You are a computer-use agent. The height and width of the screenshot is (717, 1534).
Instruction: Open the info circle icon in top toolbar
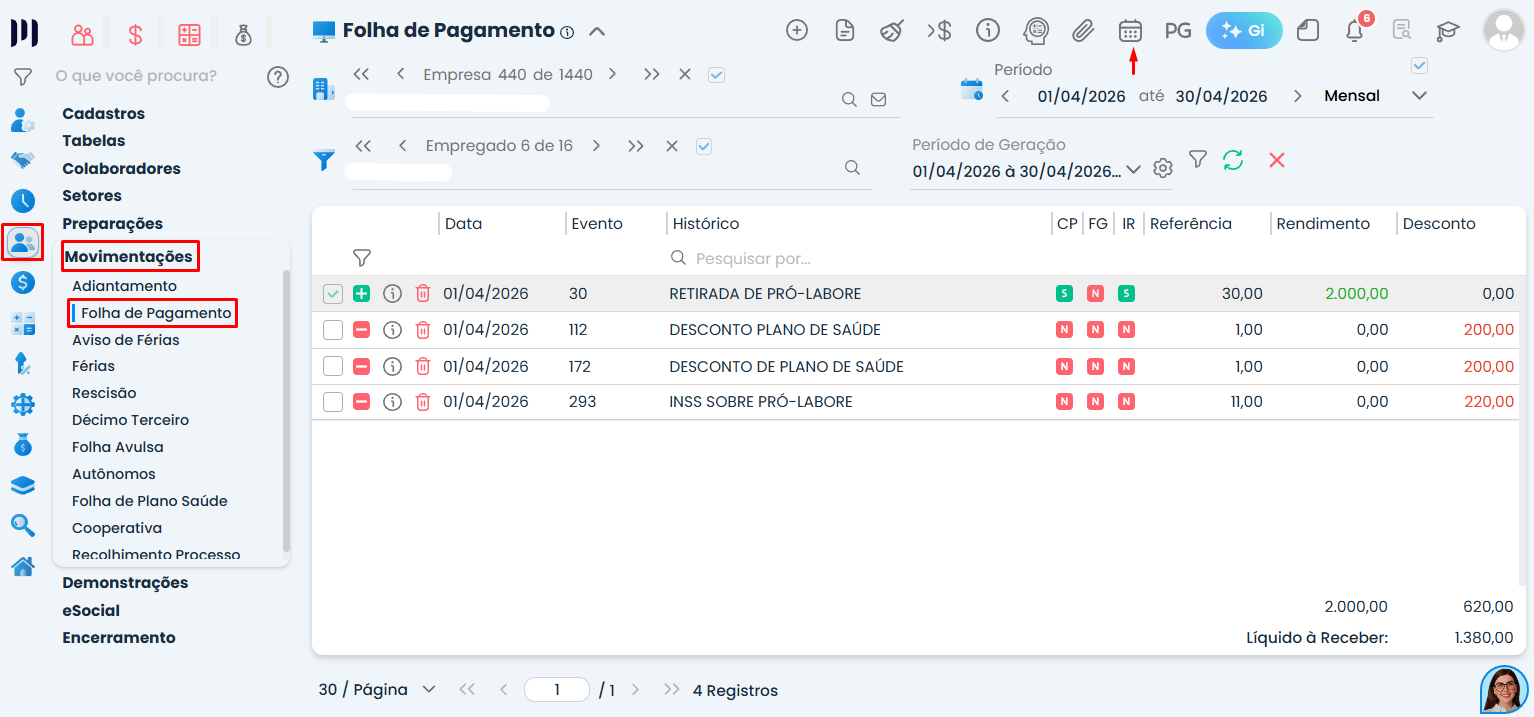click(988, 30)
